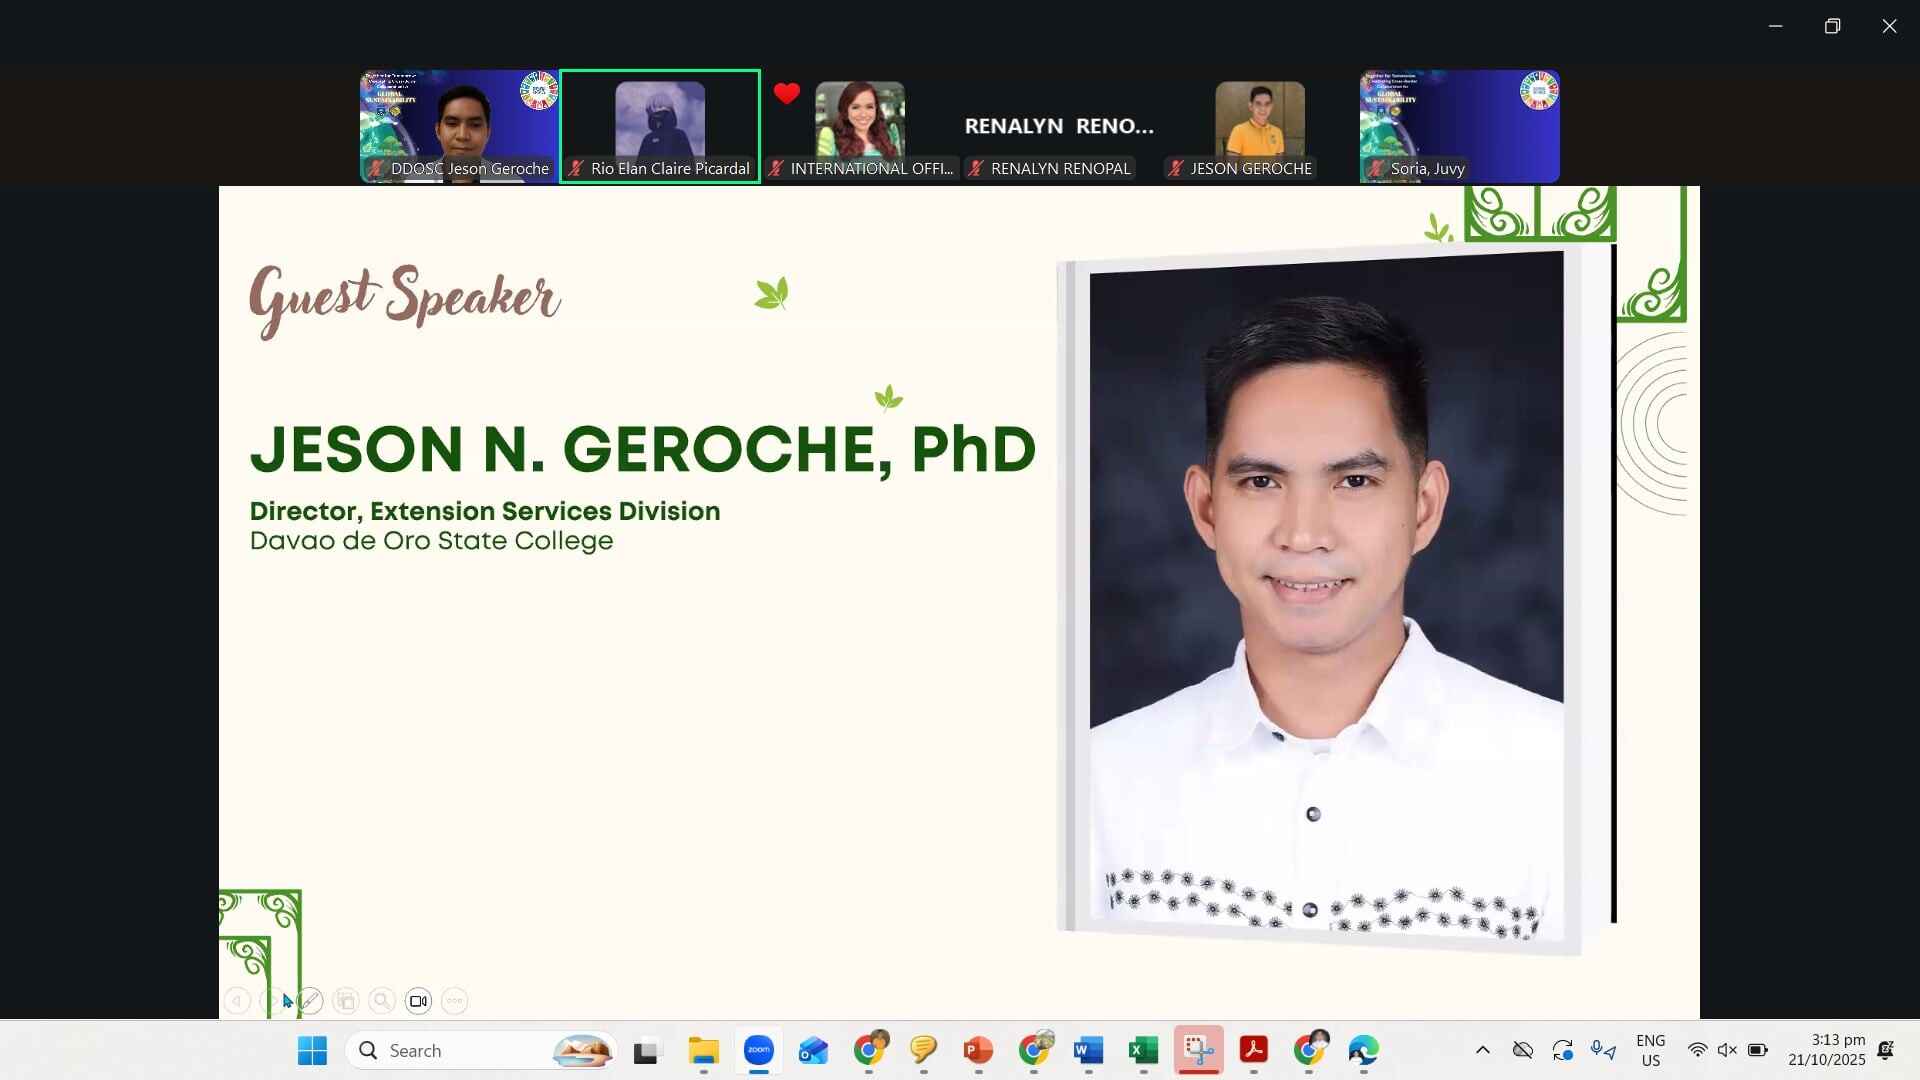Open Windows Start menu

[x=312, y=1051]
